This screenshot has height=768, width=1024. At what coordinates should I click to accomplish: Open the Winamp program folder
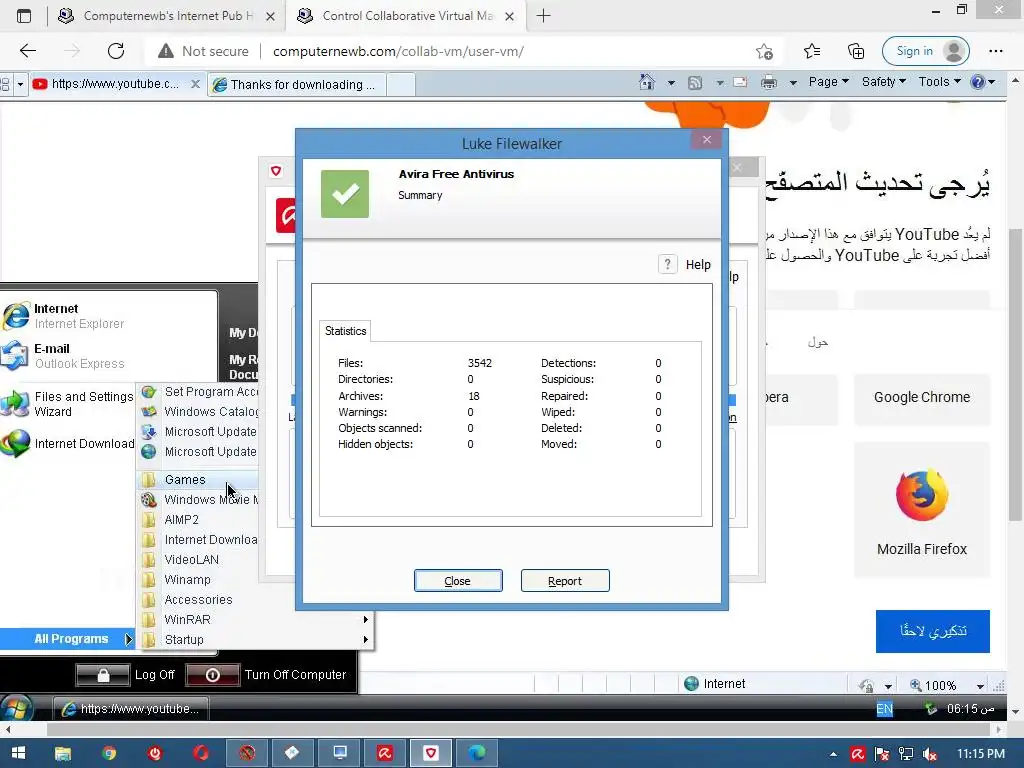pyautogui.click(x=199, y=580)
